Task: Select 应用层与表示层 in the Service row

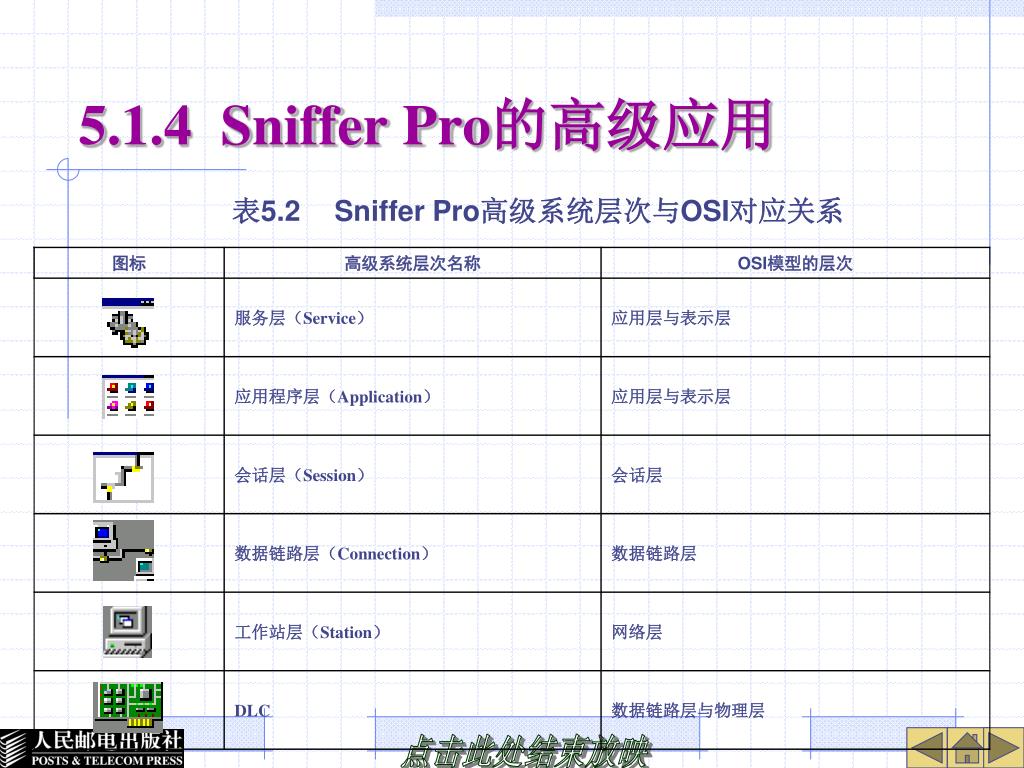Action: 671,318
